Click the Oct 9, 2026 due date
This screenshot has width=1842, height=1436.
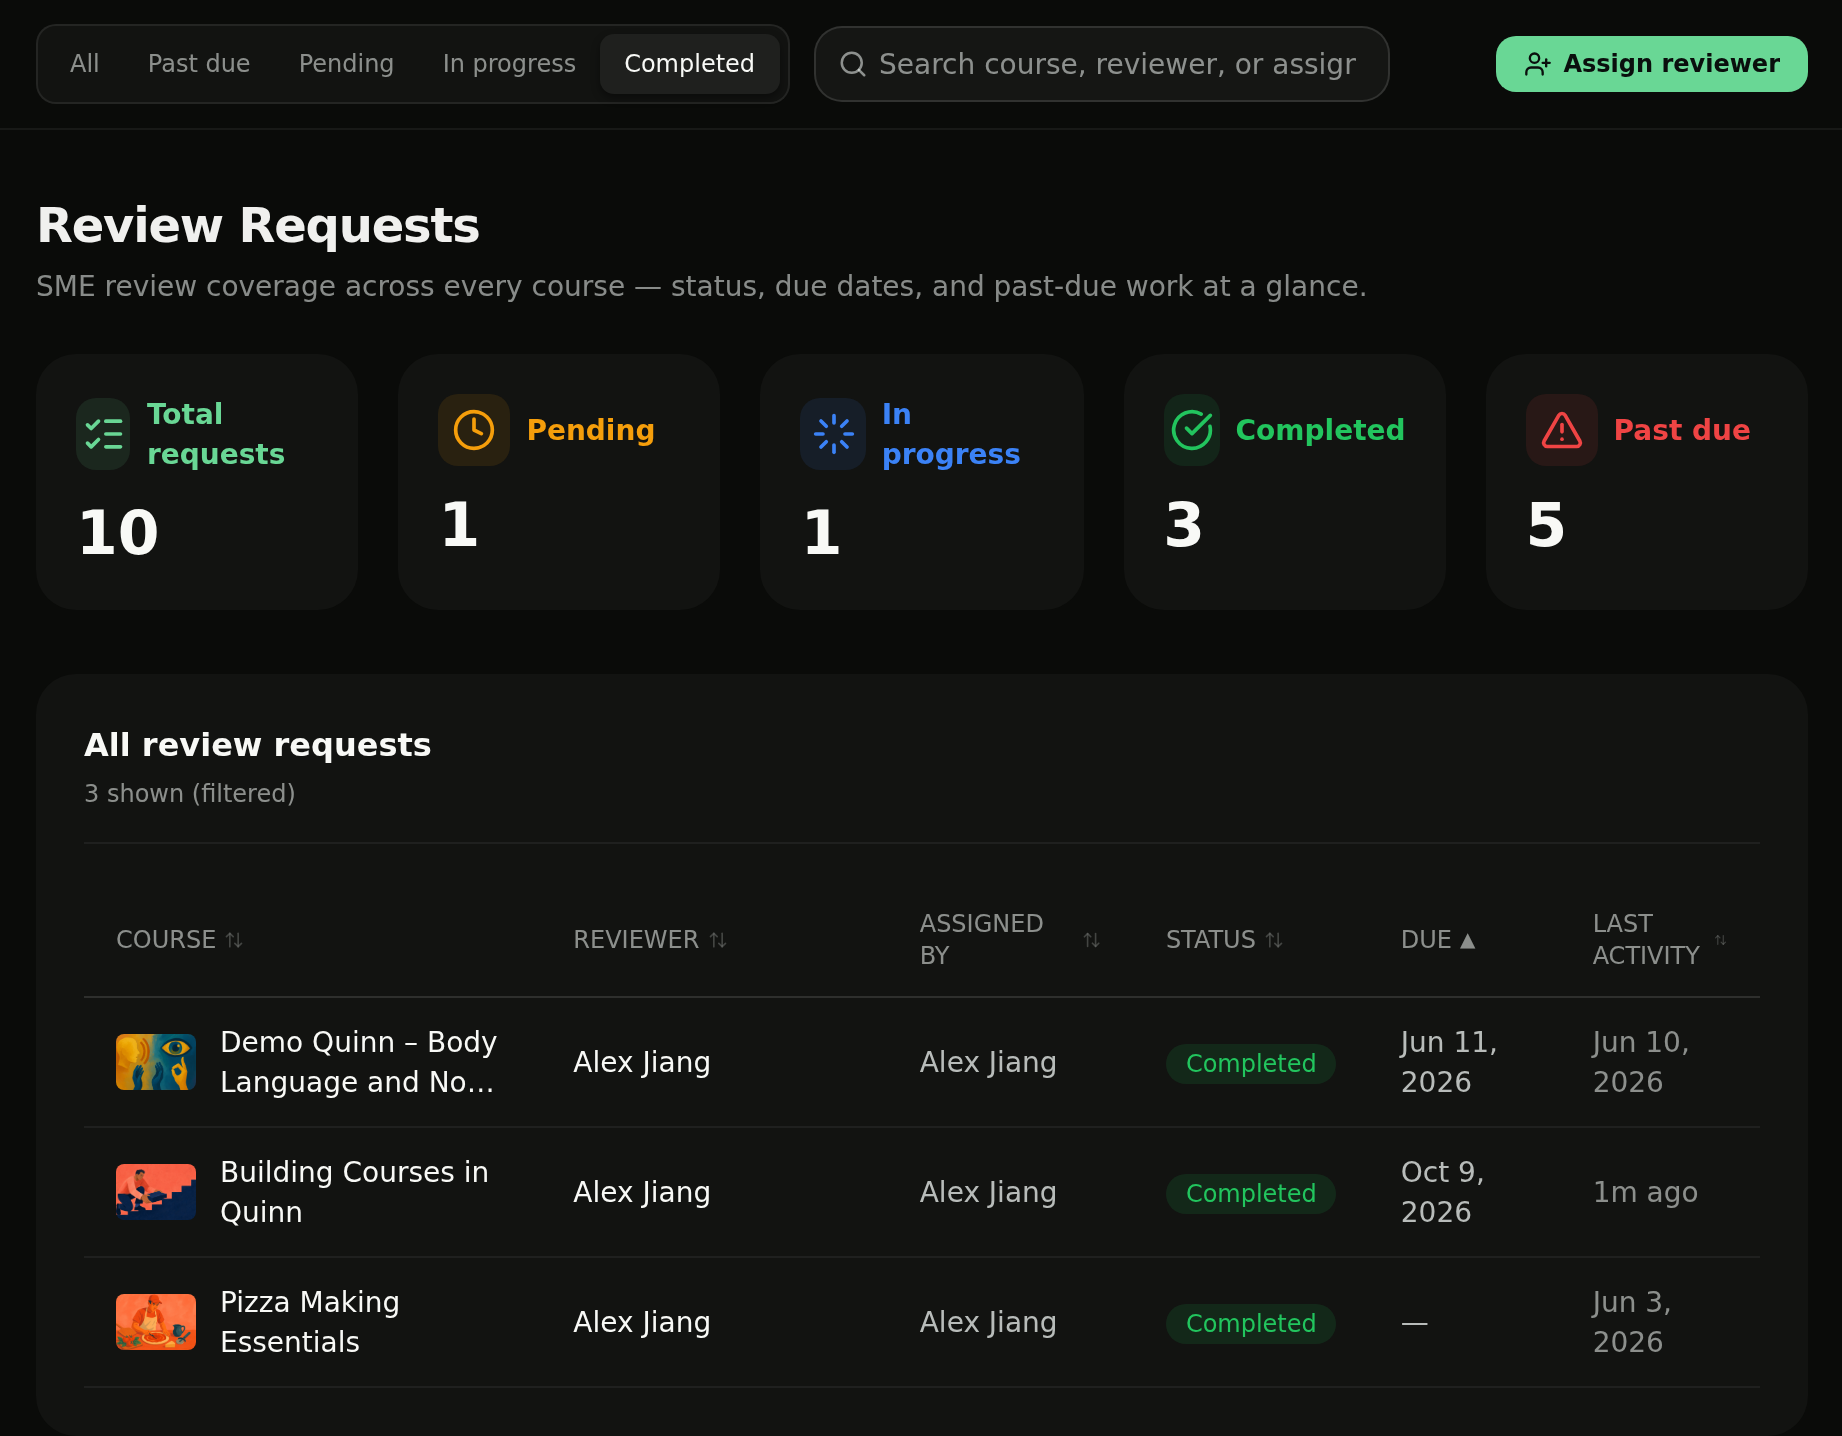point(1443,1192)
